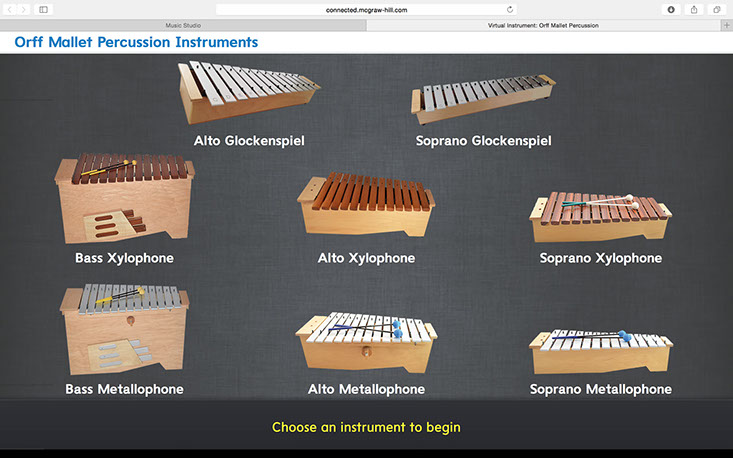Go back with the browser back arrow
Screen dimensions: 733x458
coord(10,9)
